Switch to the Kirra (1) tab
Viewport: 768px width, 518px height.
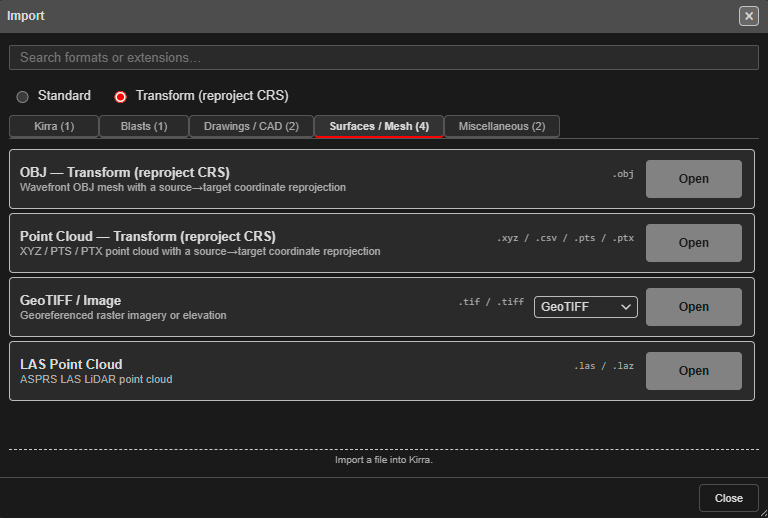pos(54,126)
